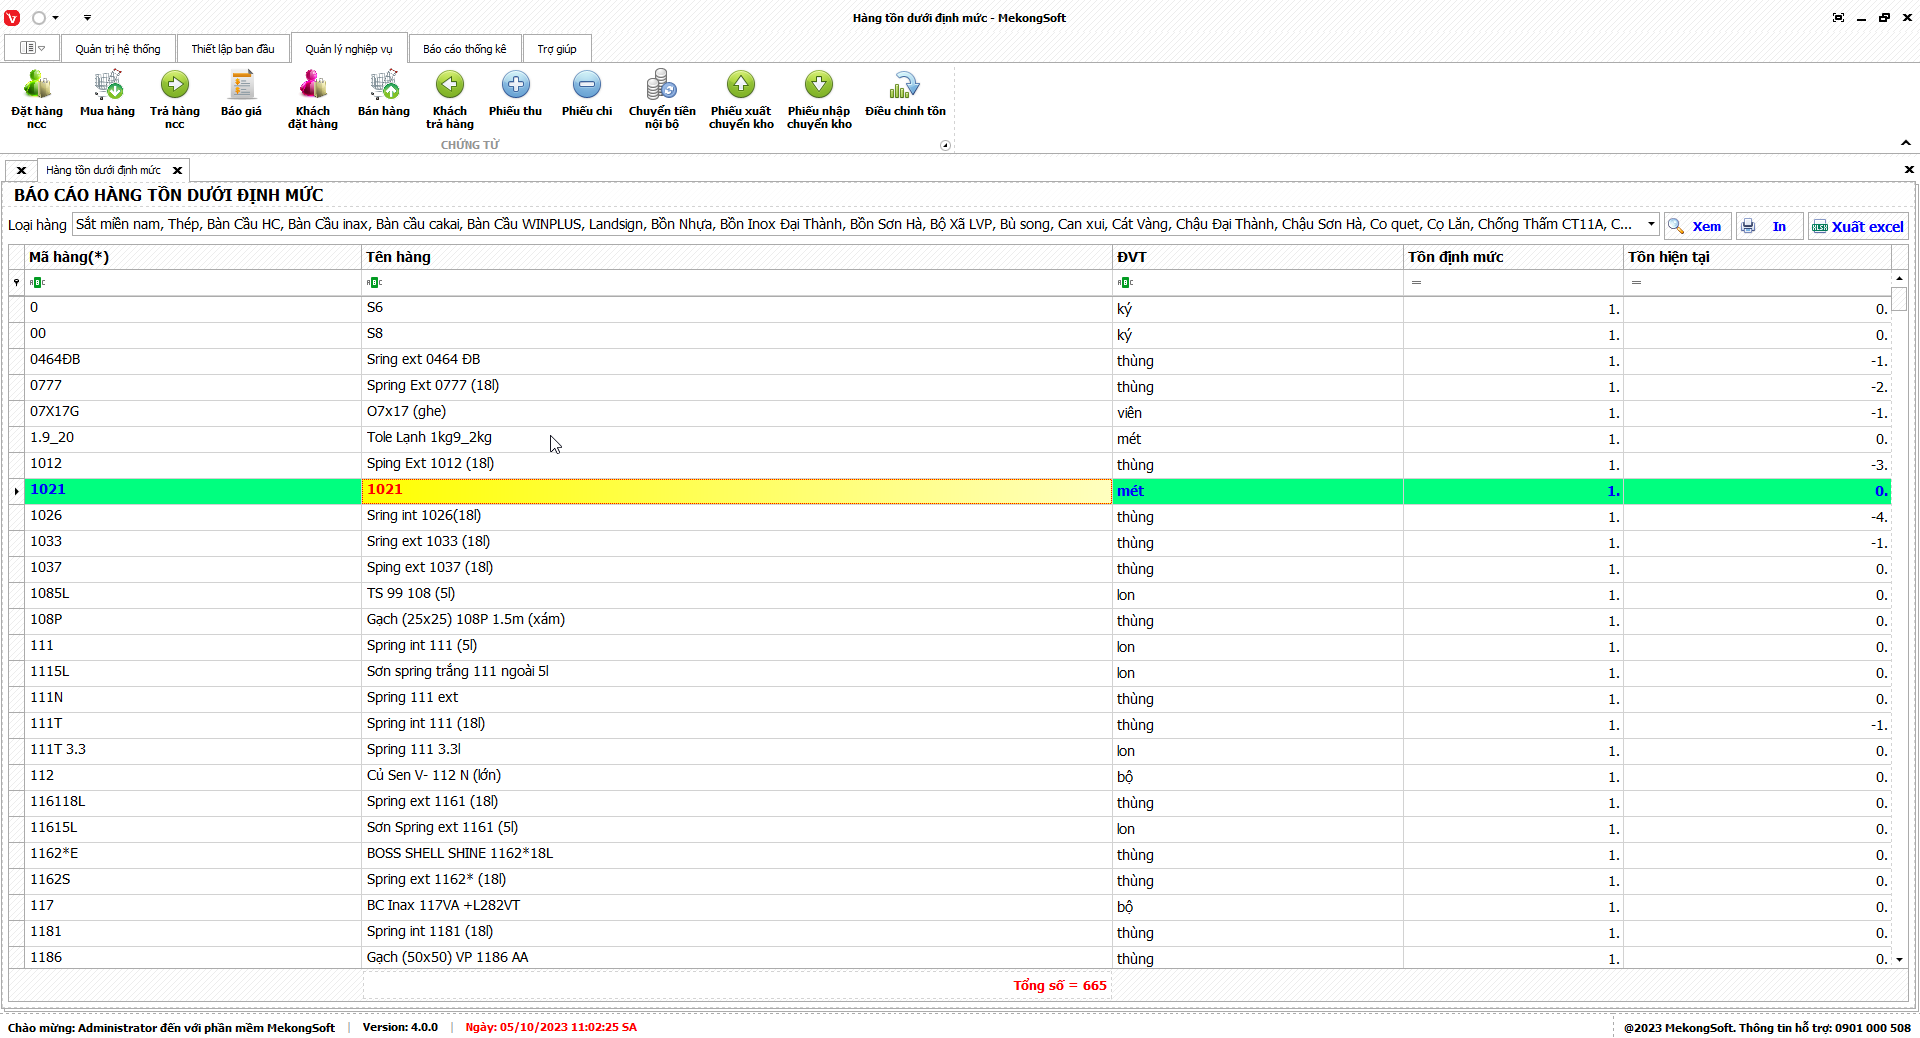Viewport: 1920px width, 1038px height.
Task: Close the Hàng tồn dưới định mức tab
Action: point(177,171)
